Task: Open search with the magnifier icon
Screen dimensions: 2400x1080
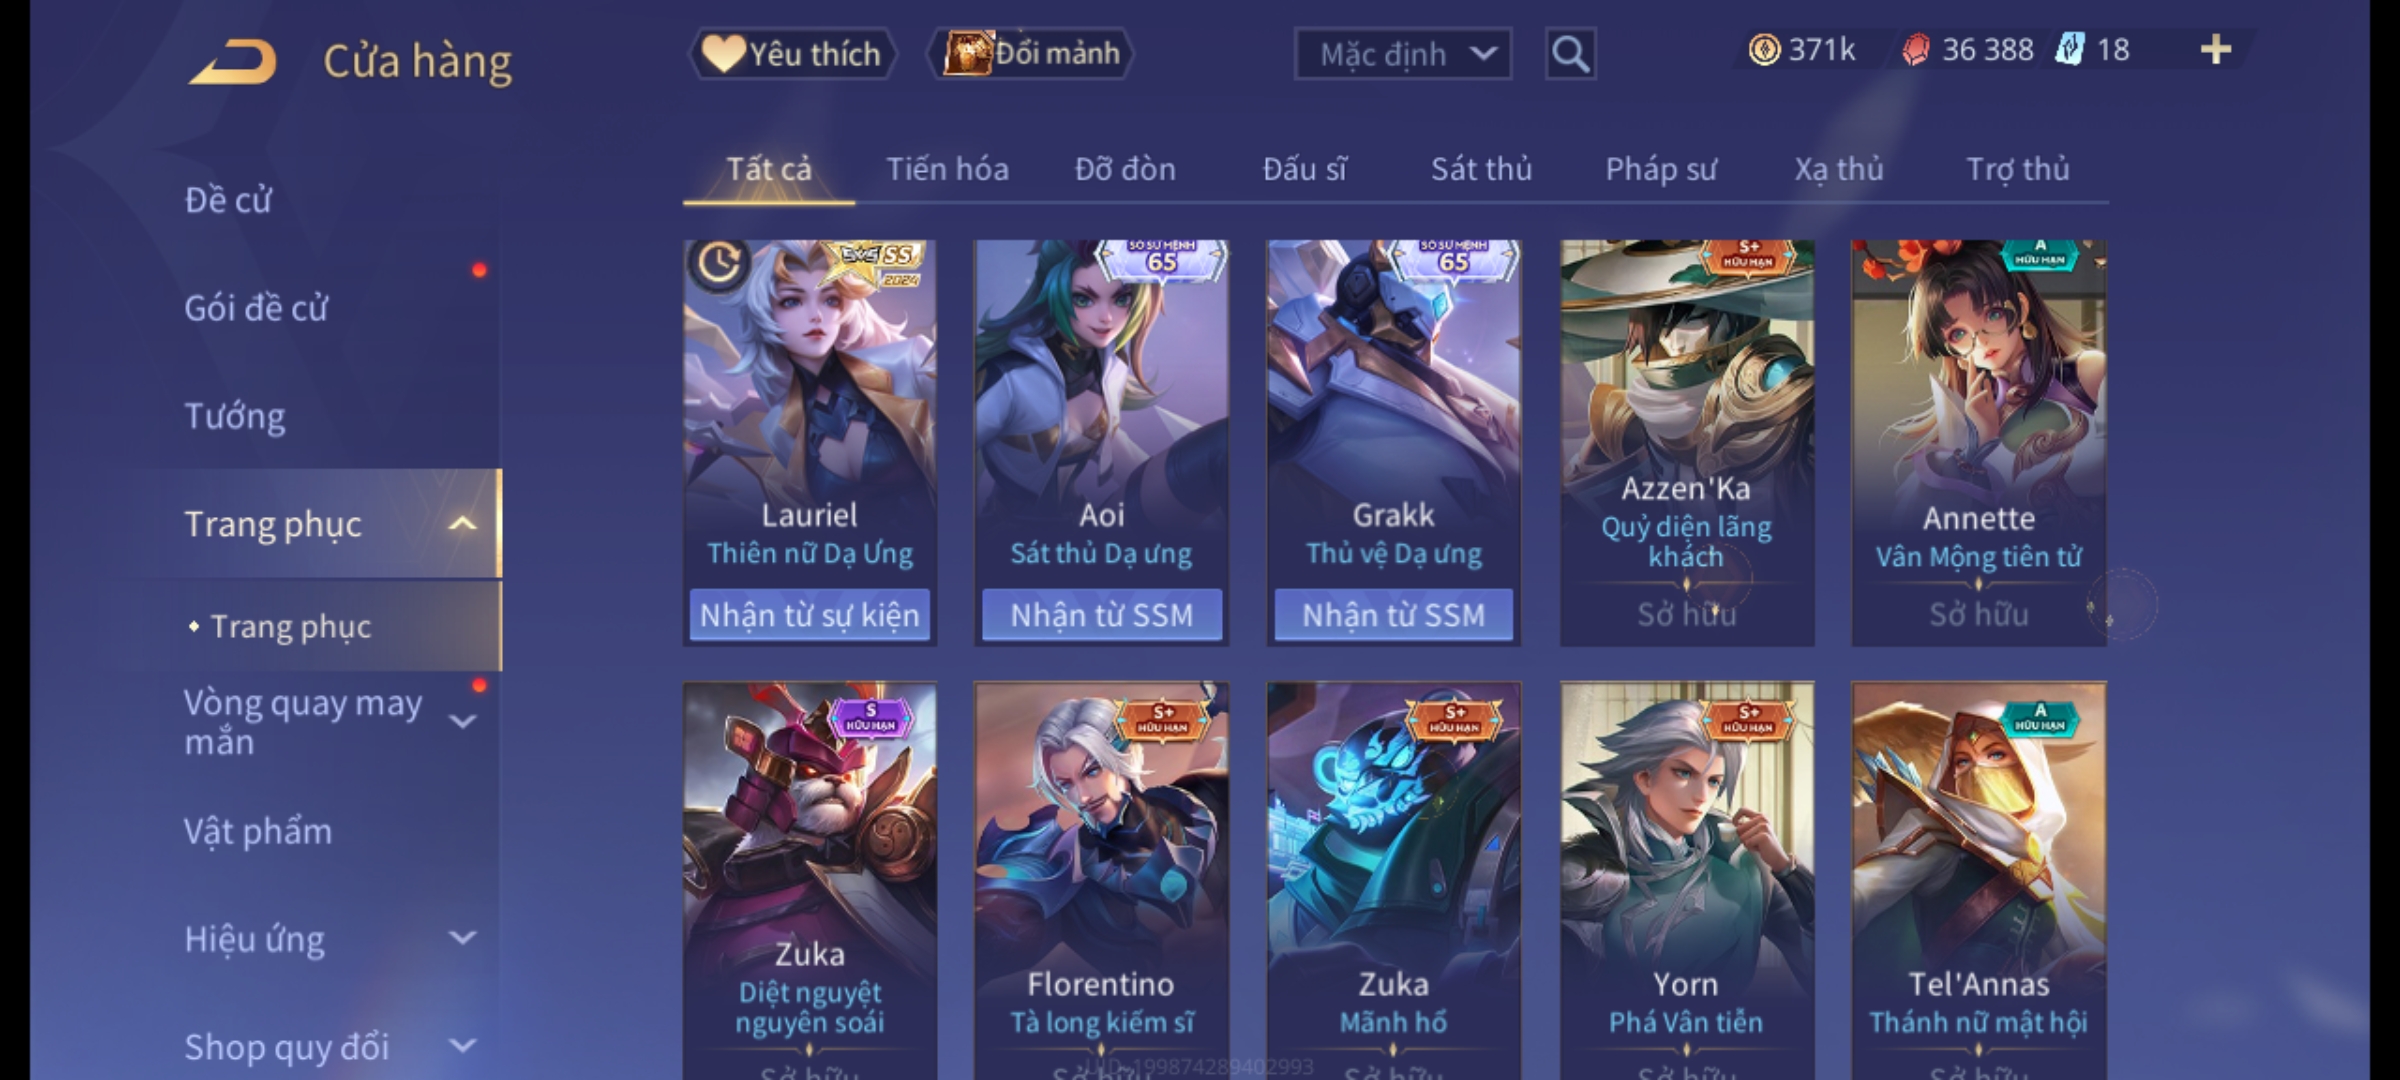Action: pos(1570,54)
